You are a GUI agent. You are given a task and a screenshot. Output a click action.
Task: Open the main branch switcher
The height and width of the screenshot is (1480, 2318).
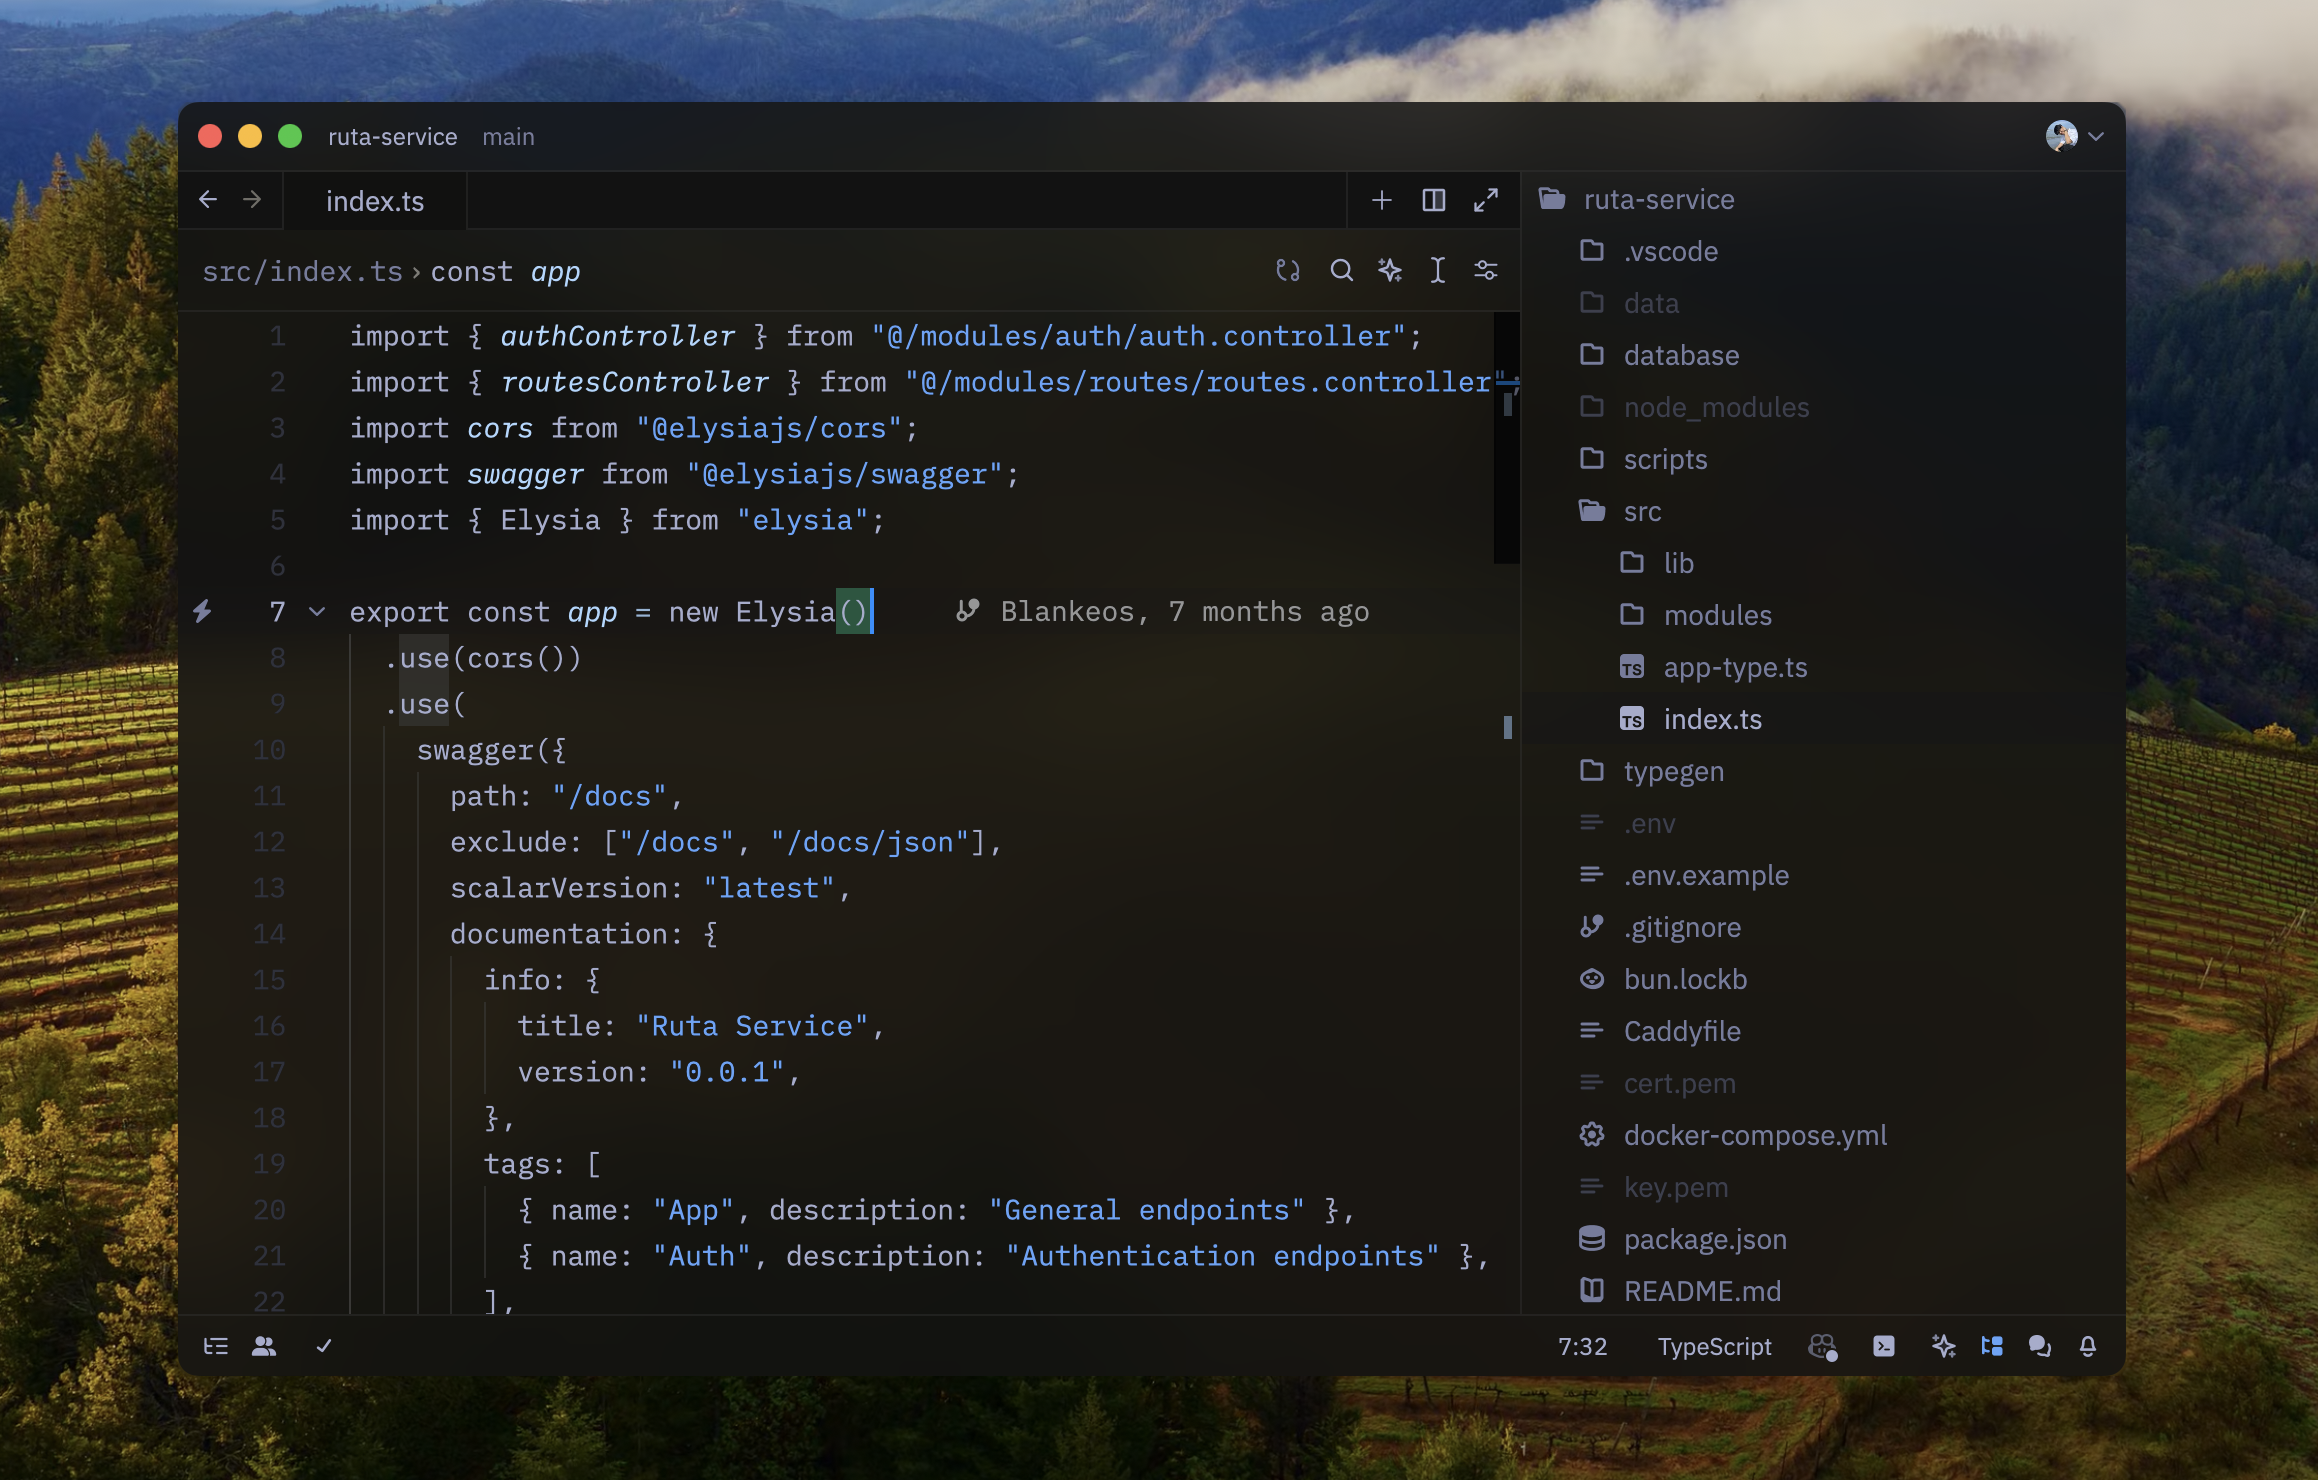click(x=508, y=136)
